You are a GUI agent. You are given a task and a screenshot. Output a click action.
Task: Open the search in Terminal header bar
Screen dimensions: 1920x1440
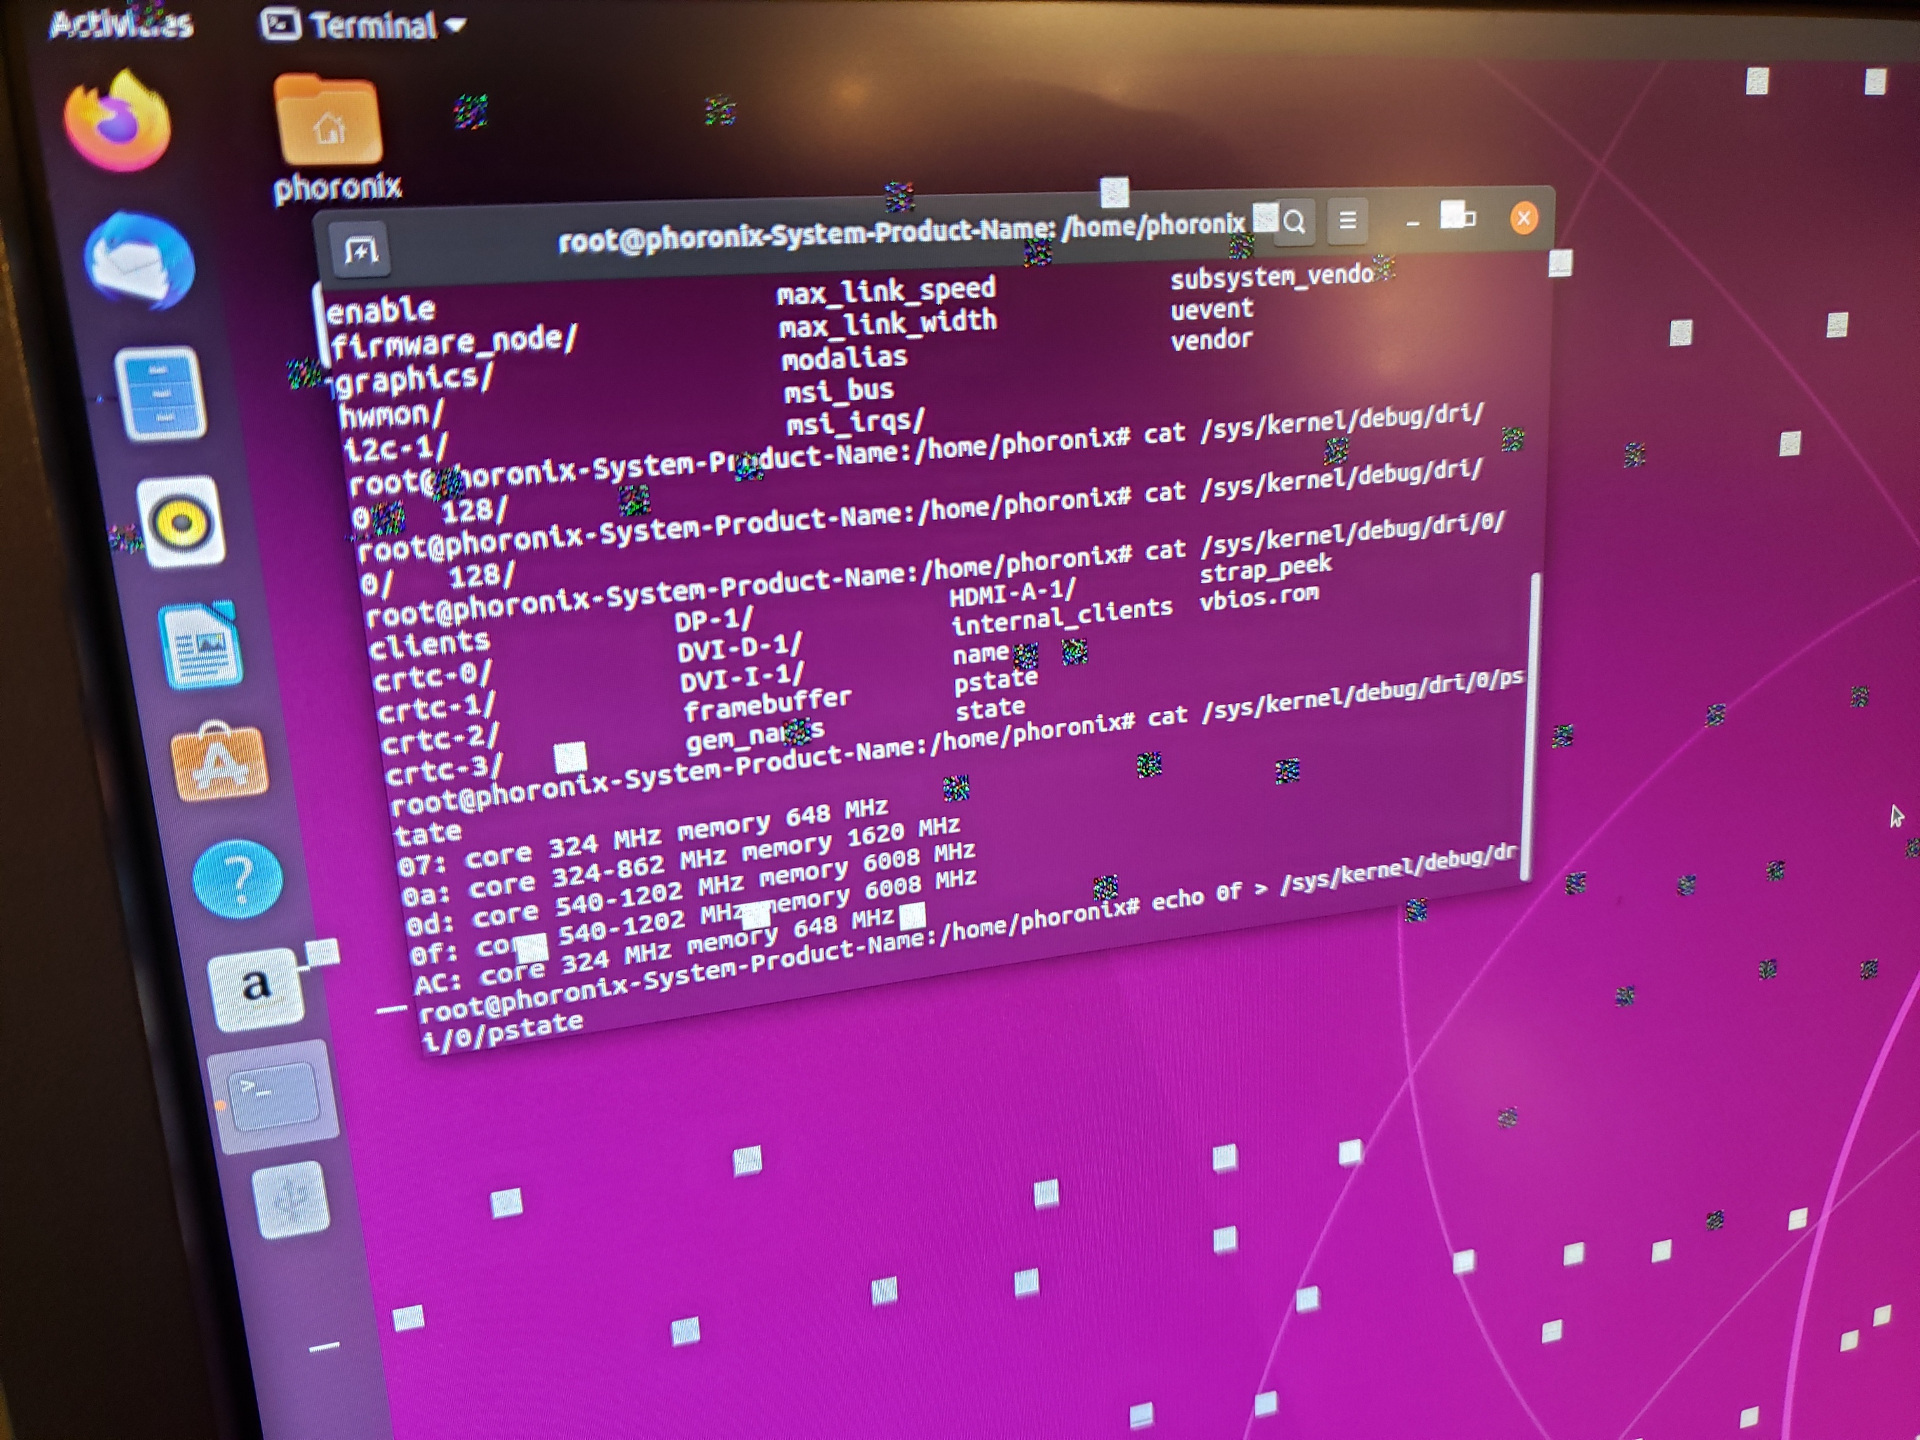[1294, 221]
